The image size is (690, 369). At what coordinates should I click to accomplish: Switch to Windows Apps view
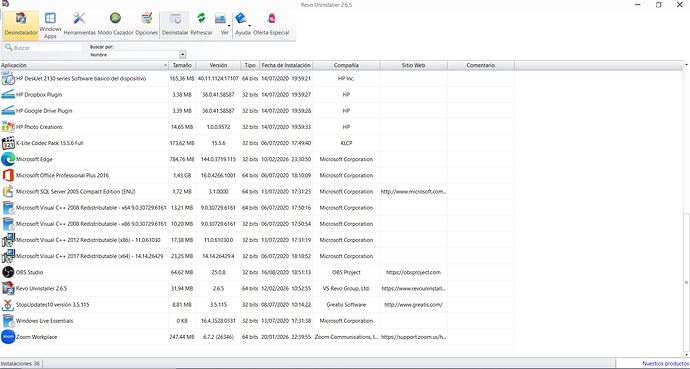[50, 25]
